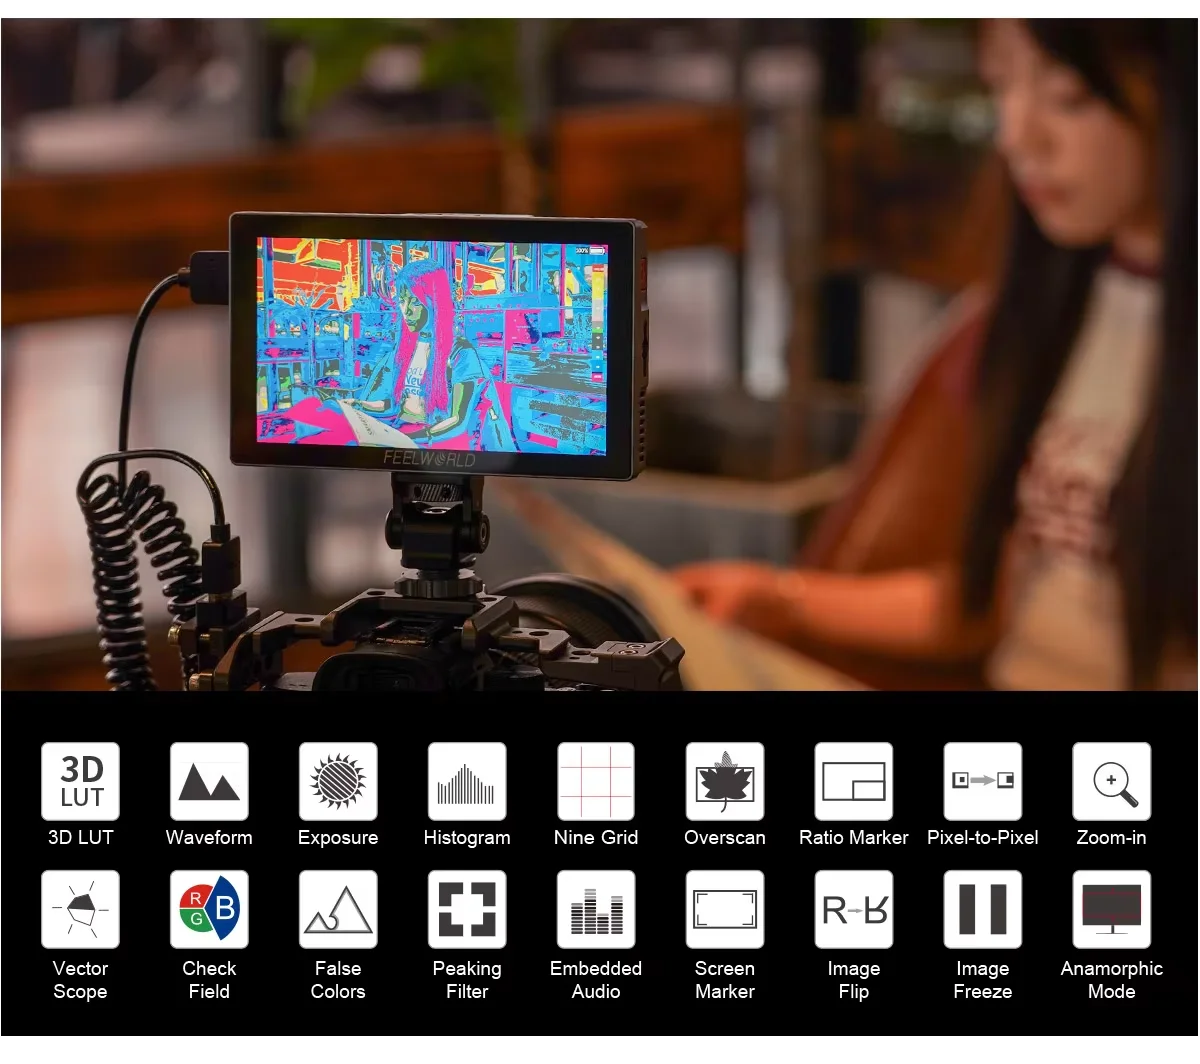Click the Screen Marker icon

point(725,909)
